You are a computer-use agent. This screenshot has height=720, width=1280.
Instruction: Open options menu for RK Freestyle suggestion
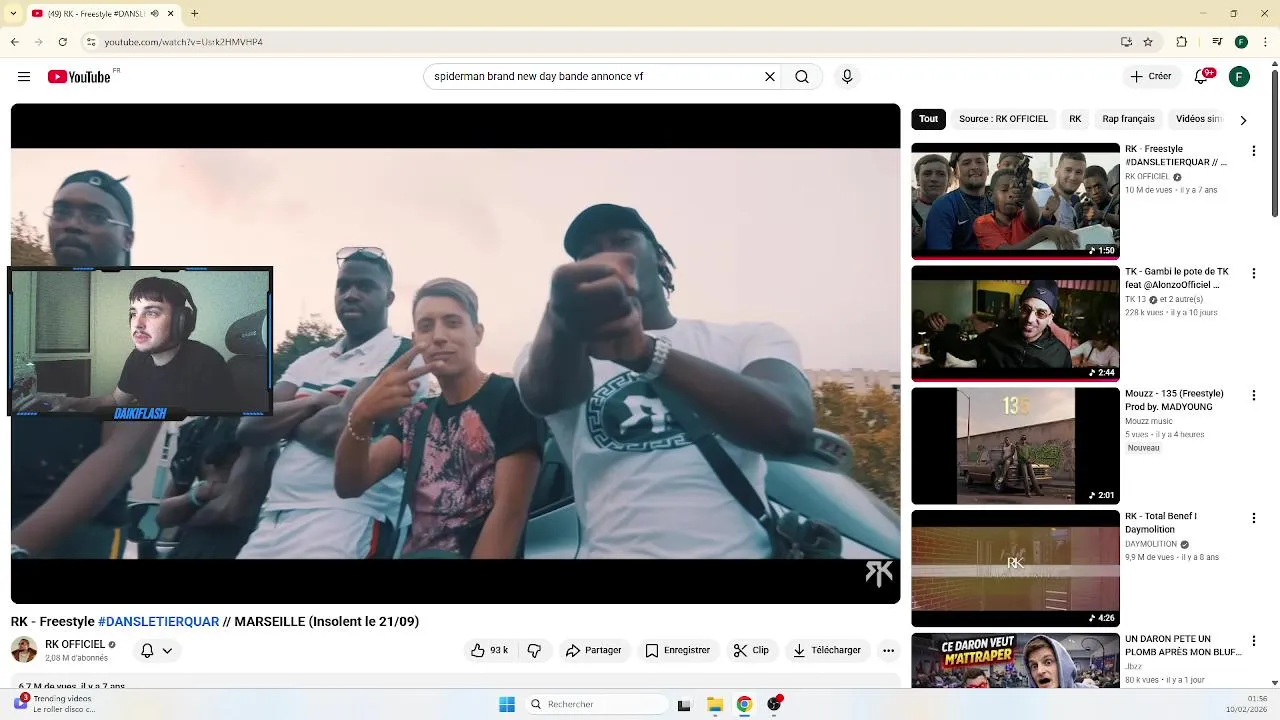pos(1253,151)
